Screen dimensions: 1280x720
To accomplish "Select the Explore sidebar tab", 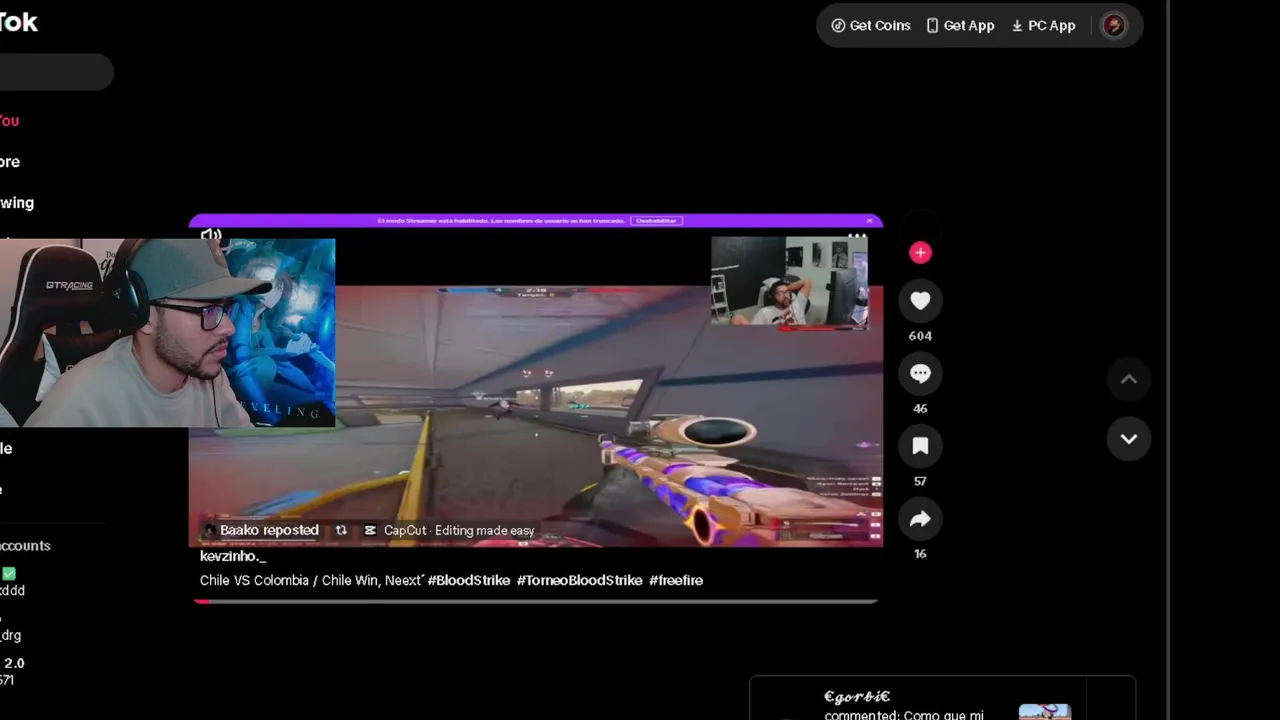I will click(x=10, y=161).
